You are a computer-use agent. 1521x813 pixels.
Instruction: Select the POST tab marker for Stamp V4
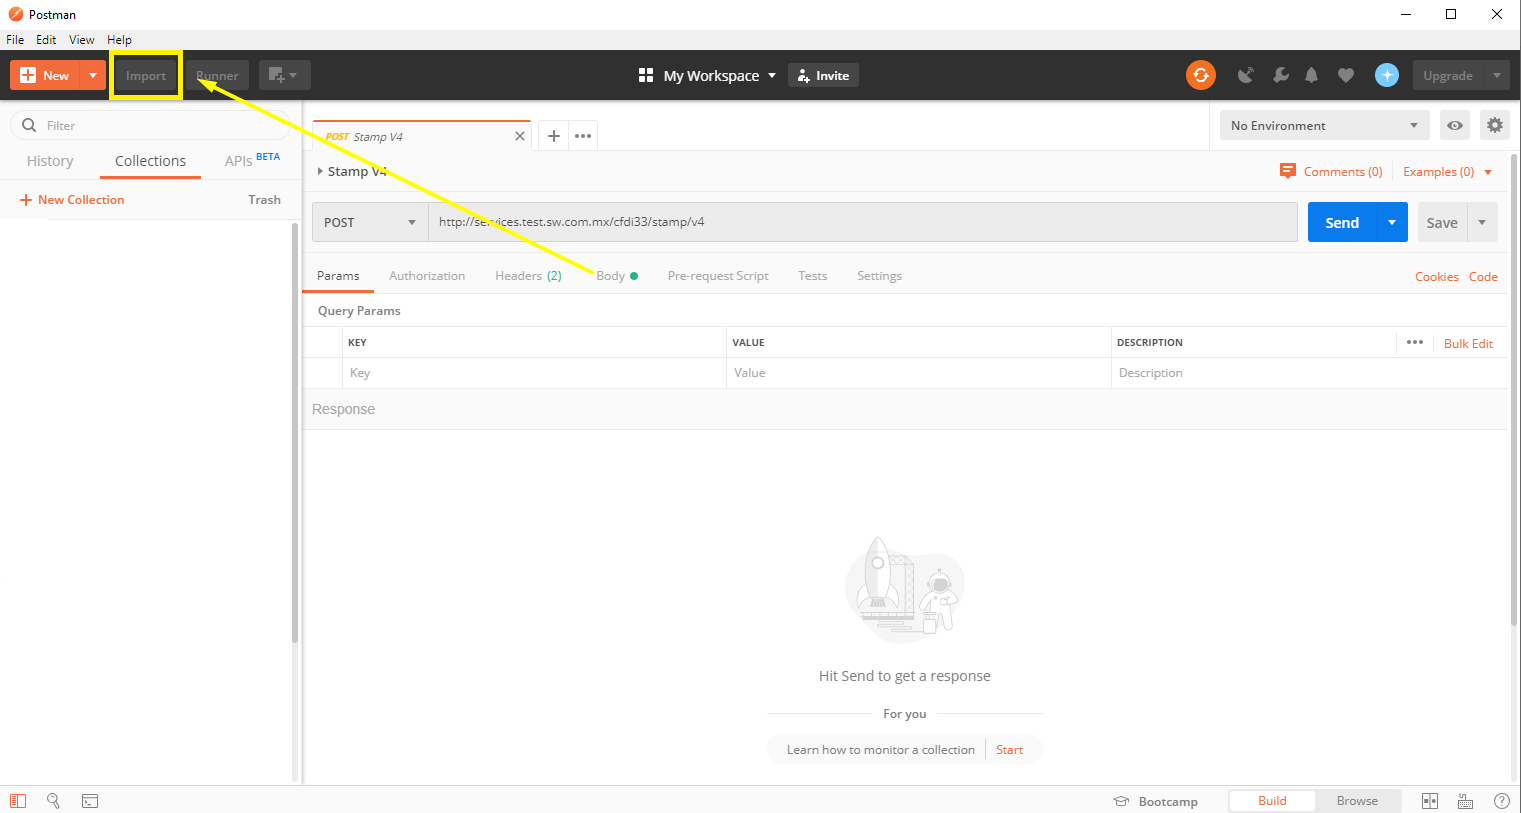[337, 136]
